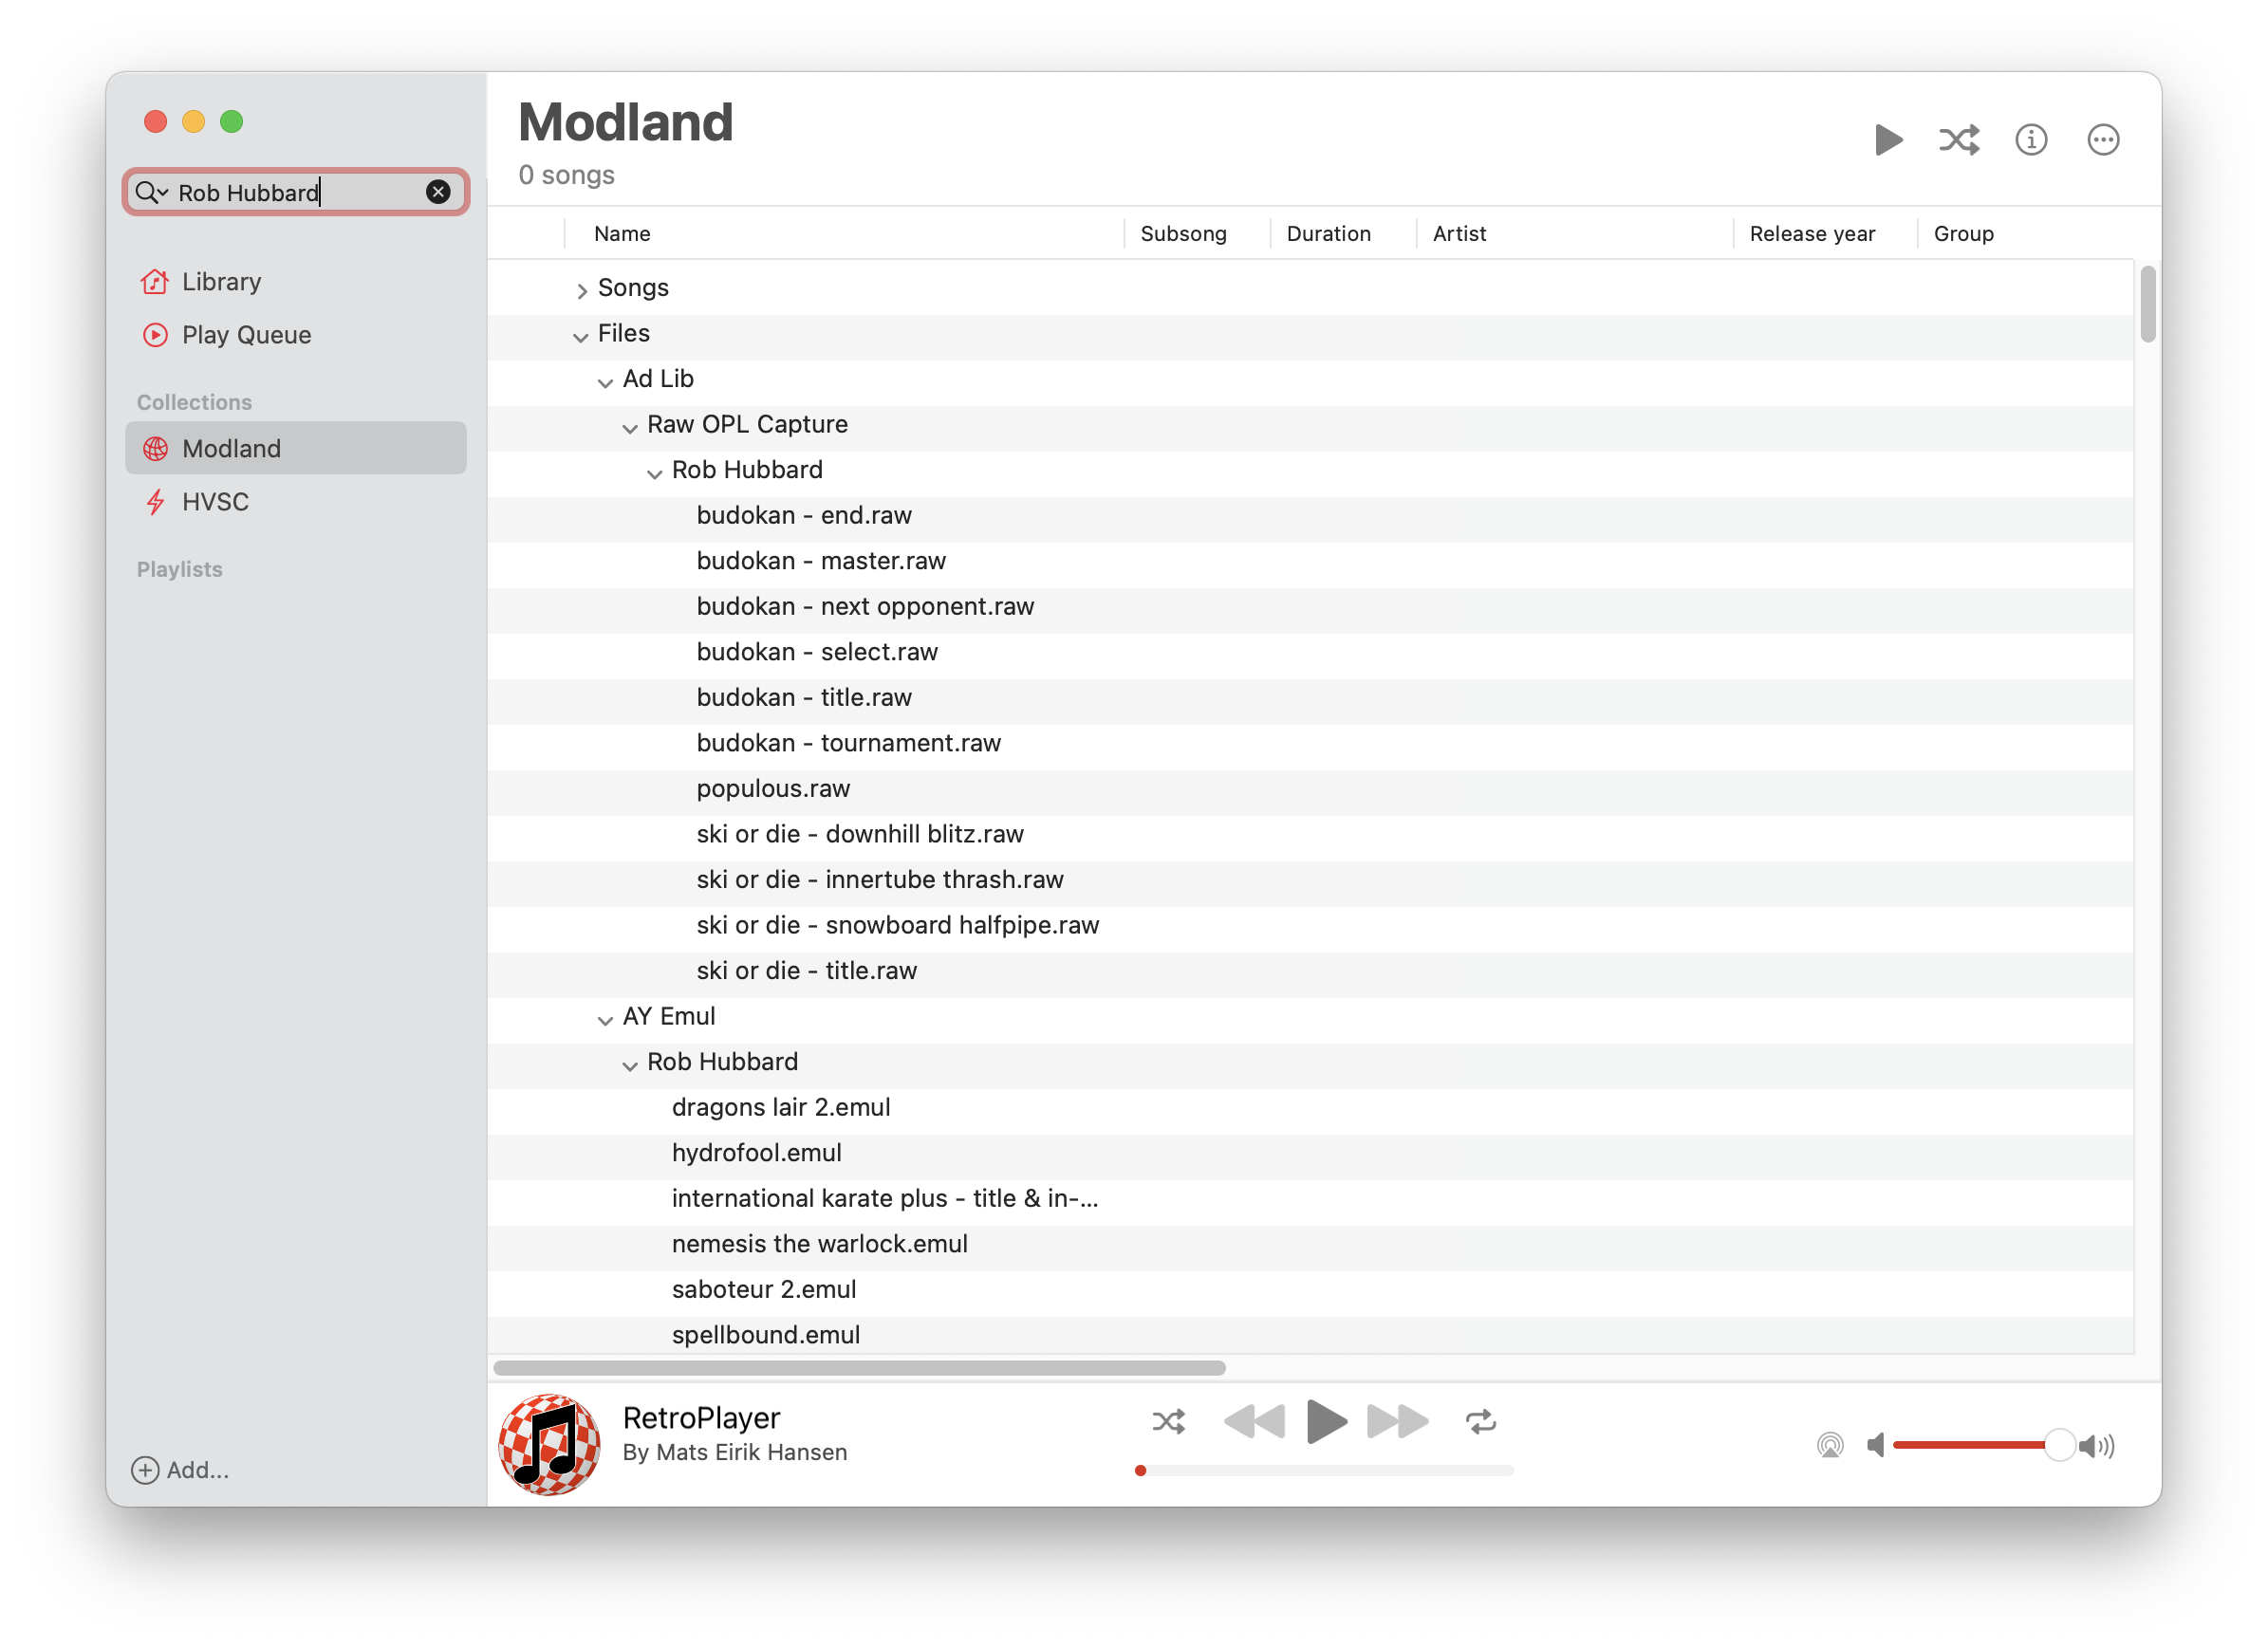Toggle repeat mode in player bar
The width and height of the screenshot is (2268, 1647).
coord(1480,1421)
